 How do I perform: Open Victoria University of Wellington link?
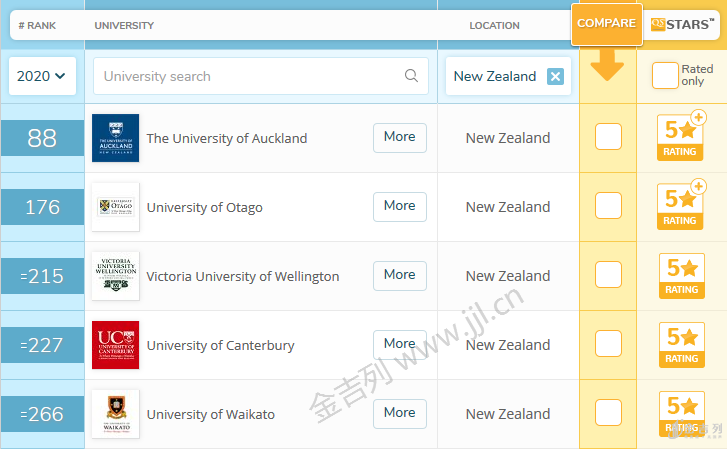tap(243, 276)
